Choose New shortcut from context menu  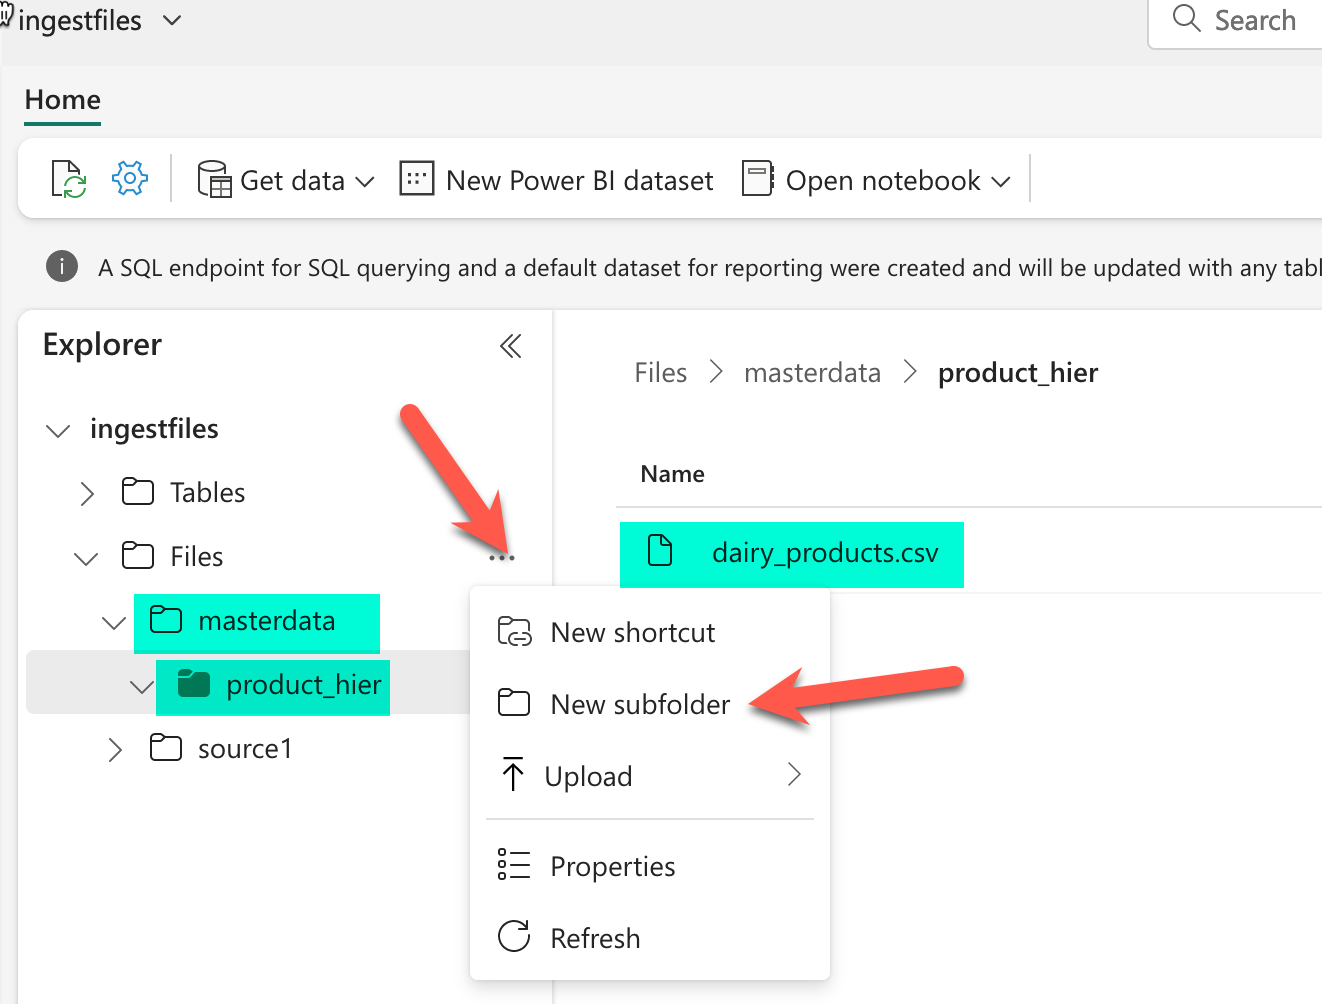pyautogui.click(x=650, y=632)
